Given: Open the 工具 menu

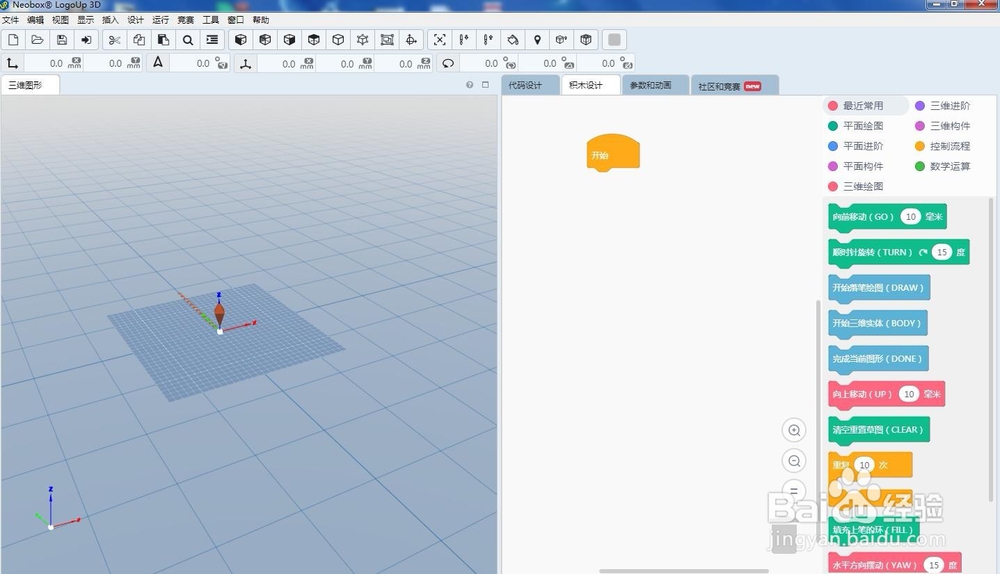Looking at the screenshot, I should pos(210,20).
